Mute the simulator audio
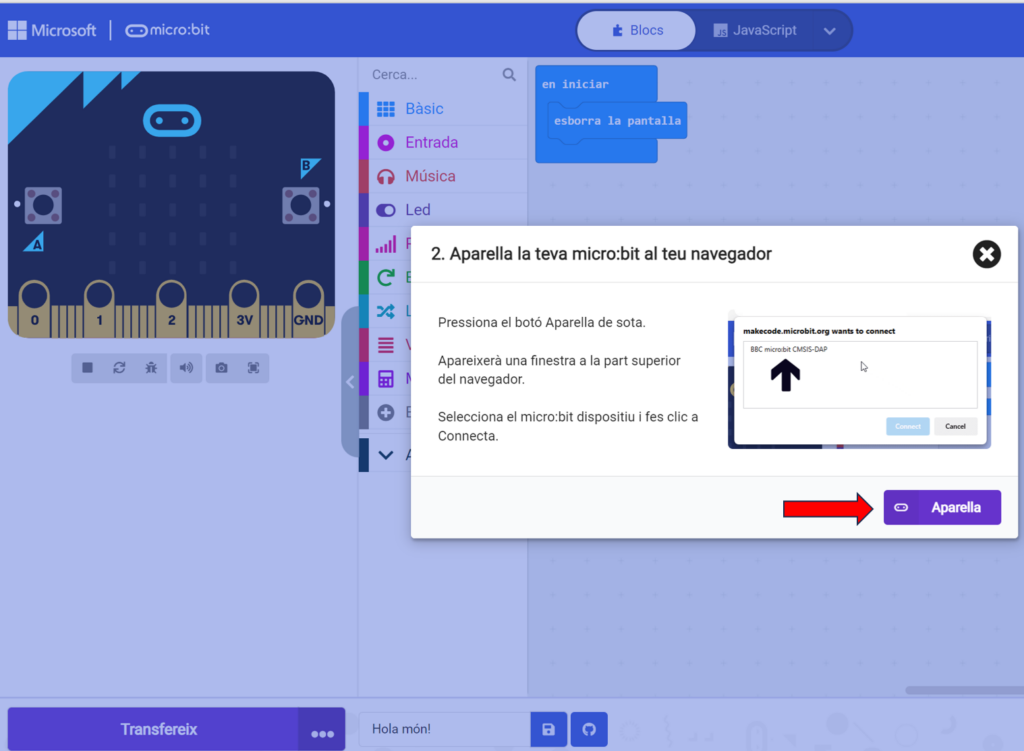1024x751 pixels. coord(186,368)
